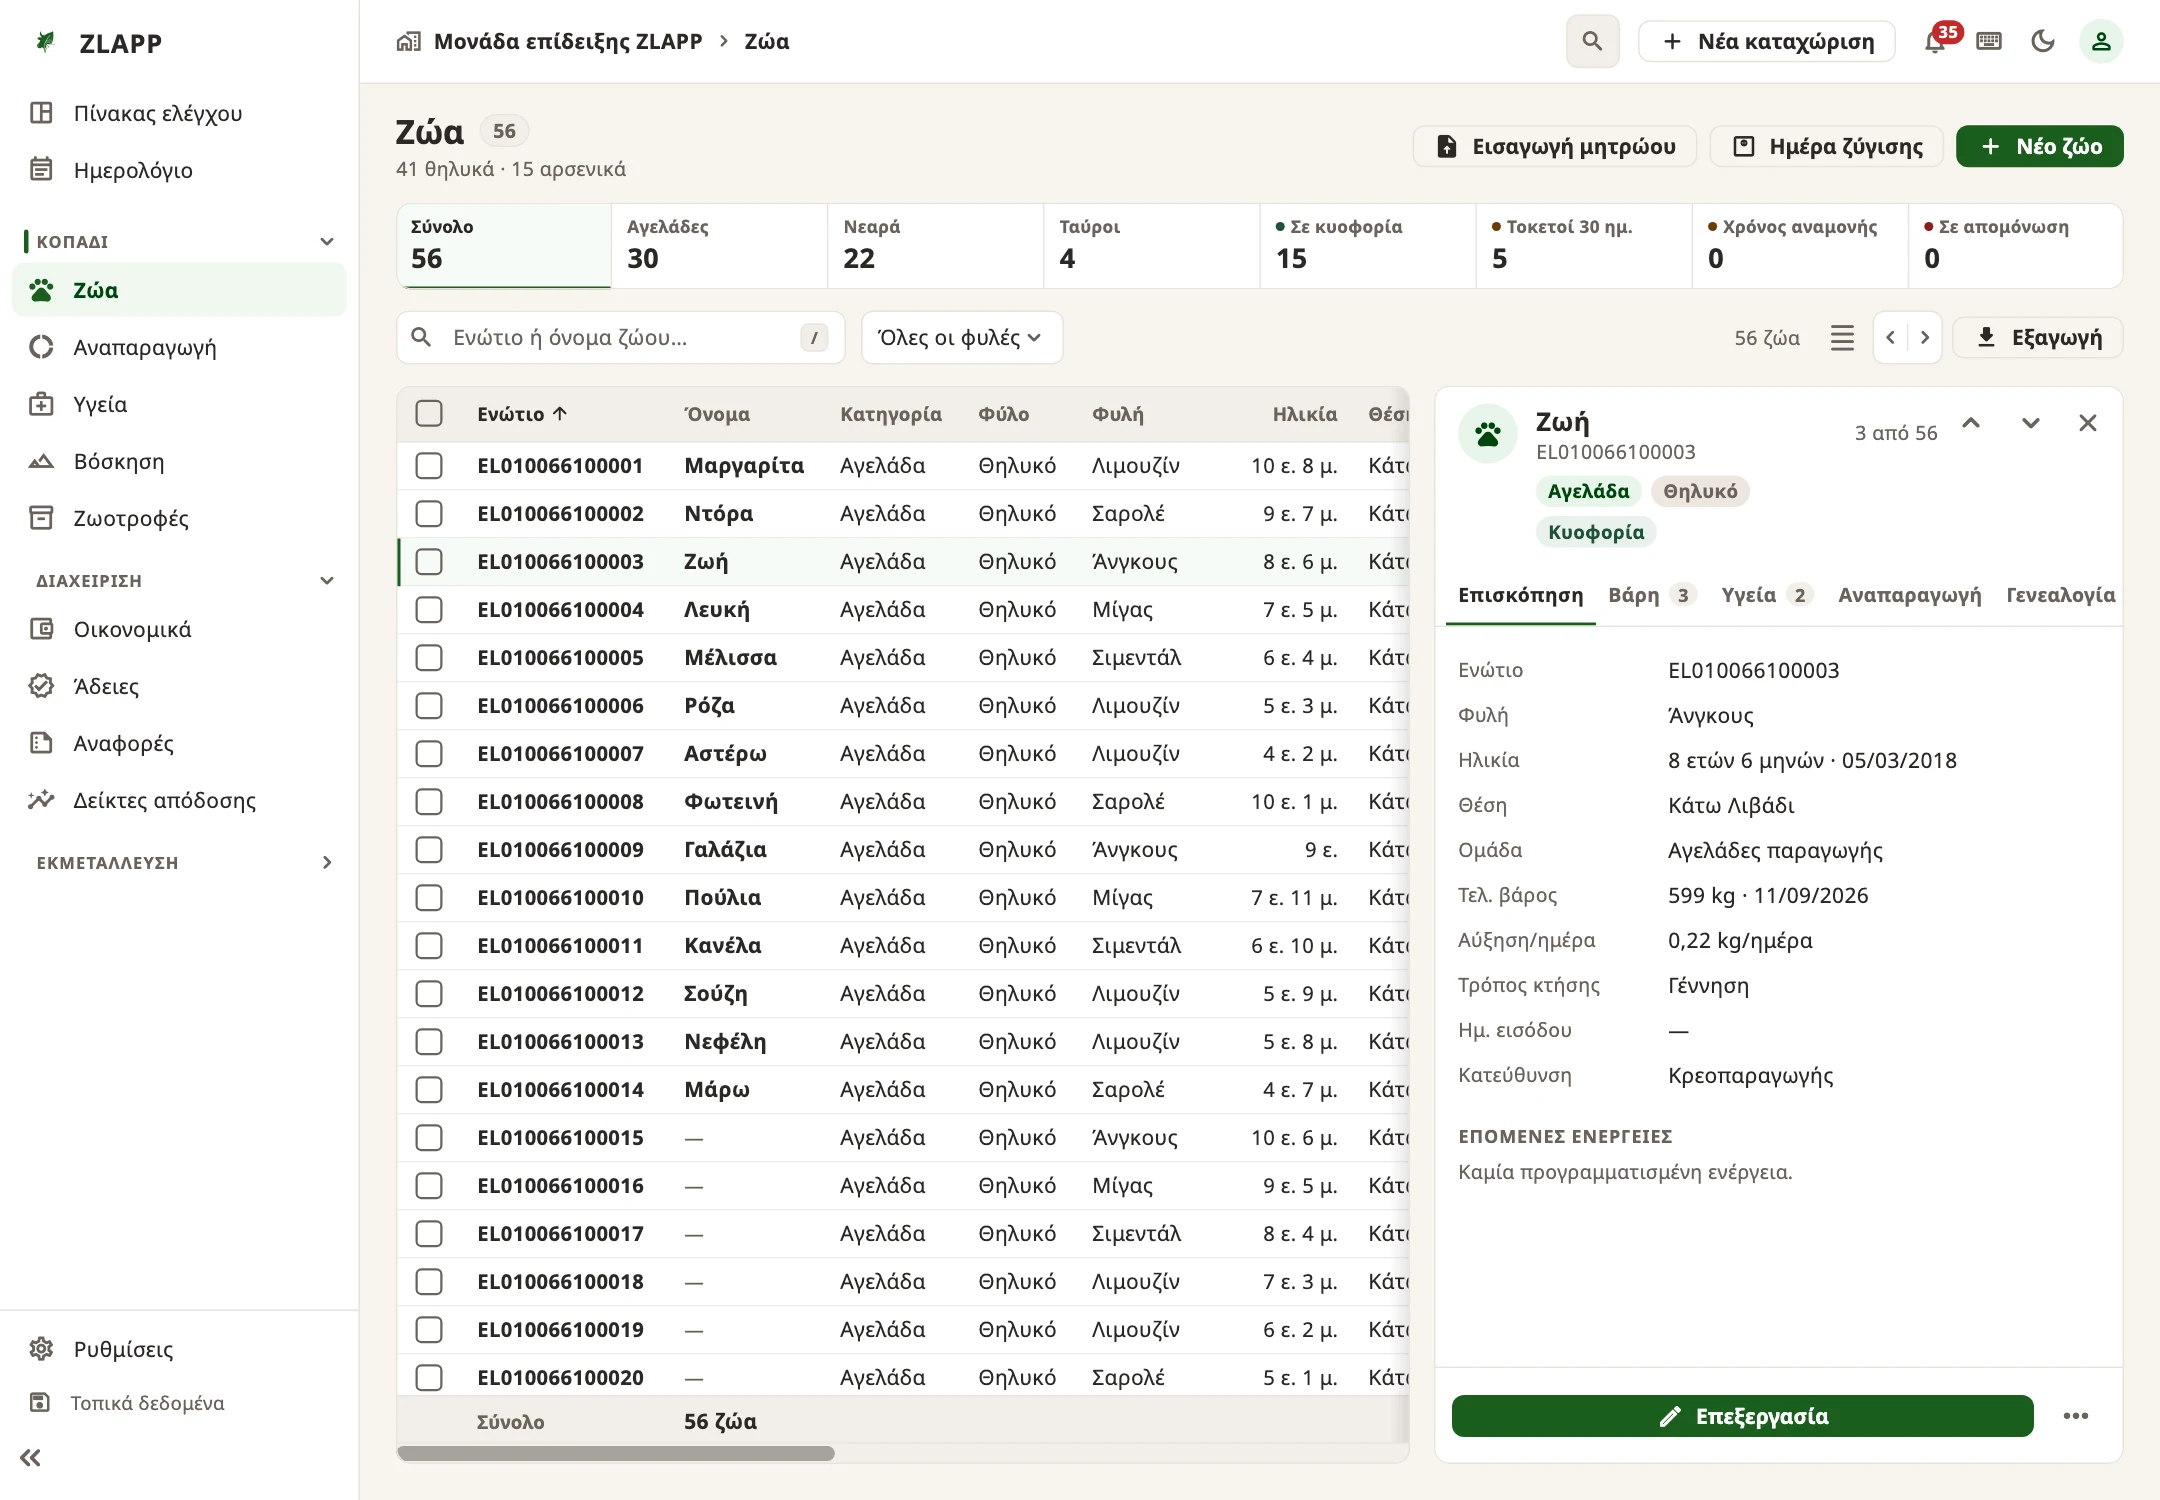Switch to Αναπαραγωγή tab in detail panel

pos(1909,595)
